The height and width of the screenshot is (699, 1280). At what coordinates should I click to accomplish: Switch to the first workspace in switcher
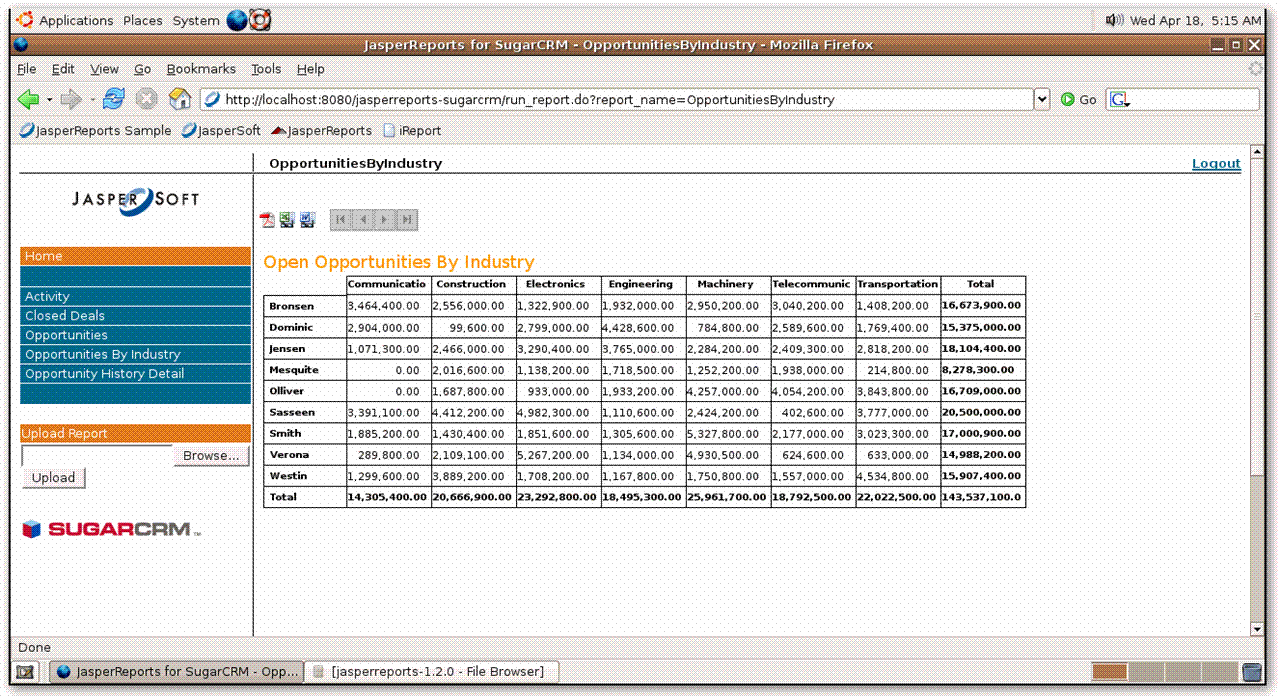(1110, 672)
